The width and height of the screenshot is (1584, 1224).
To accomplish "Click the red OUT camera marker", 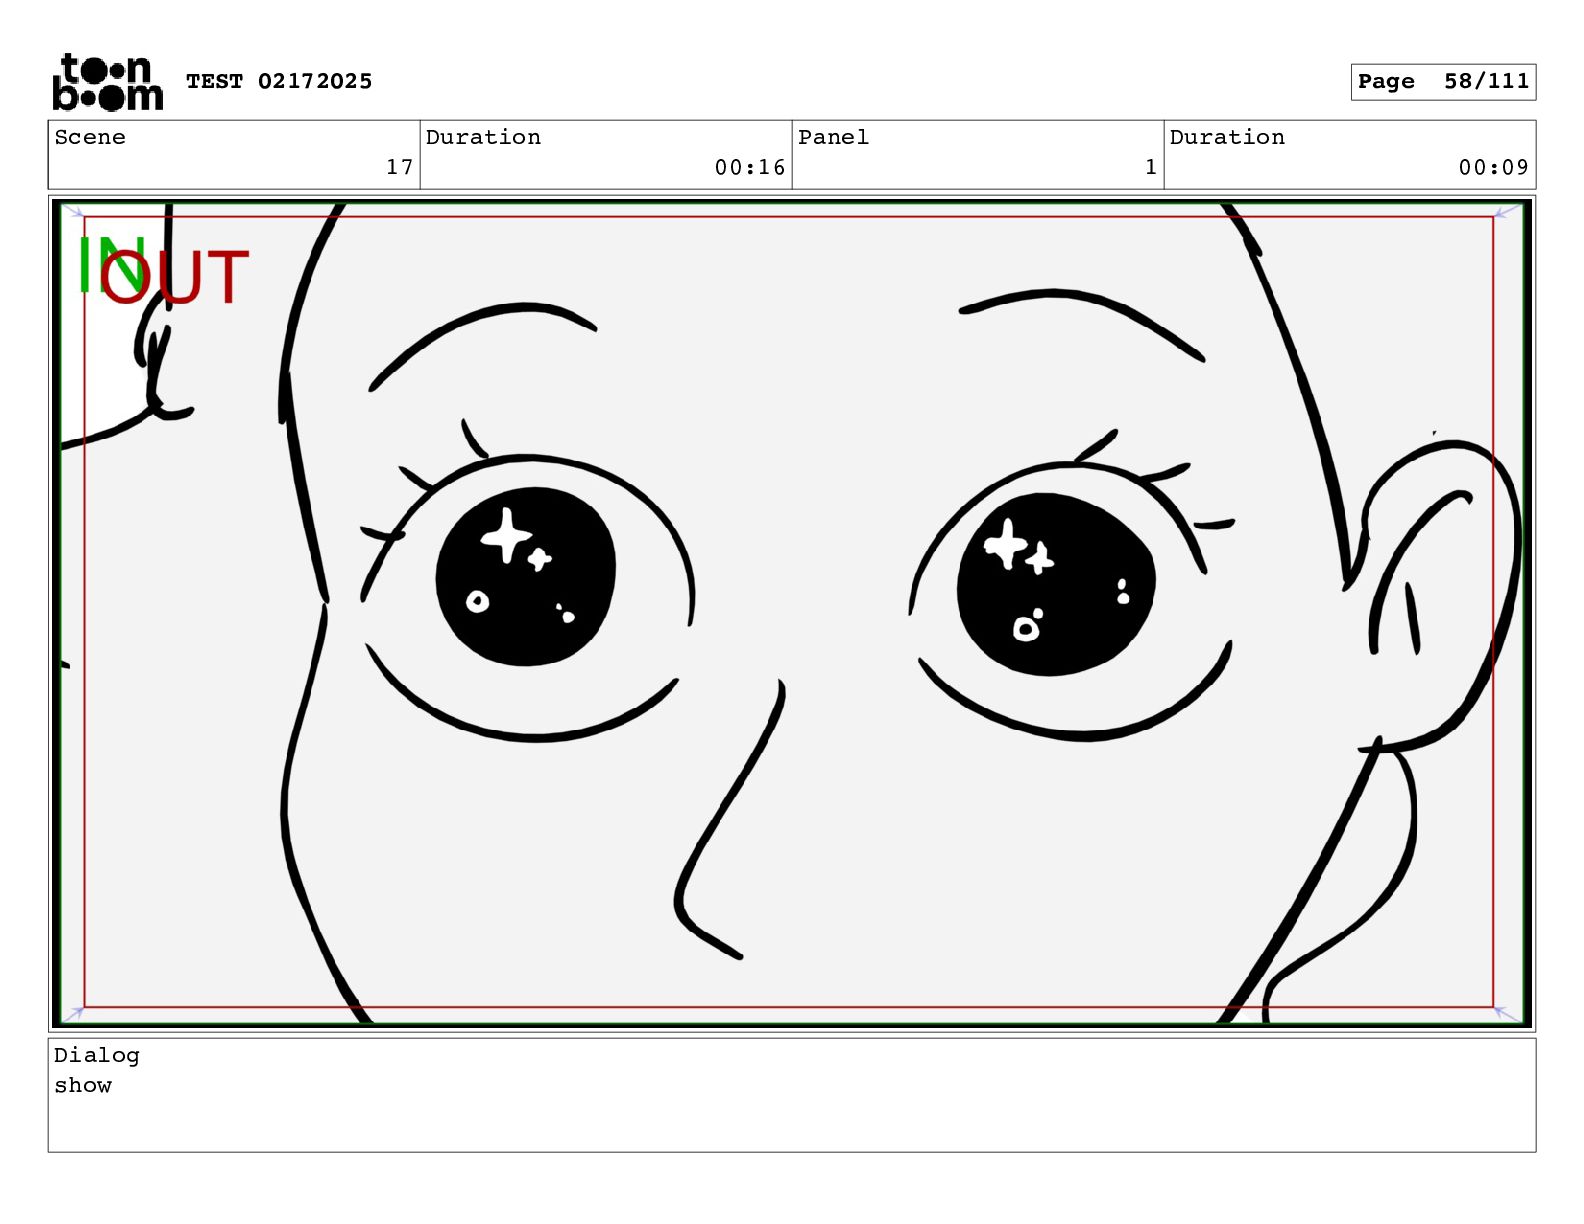I will (176, 277).
